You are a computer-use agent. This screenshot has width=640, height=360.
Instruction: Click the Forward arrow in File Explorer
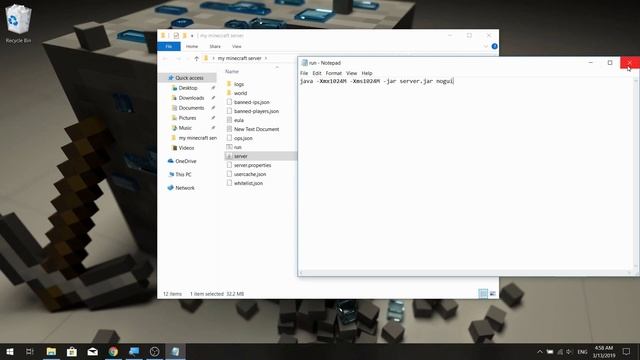[178, 58]
